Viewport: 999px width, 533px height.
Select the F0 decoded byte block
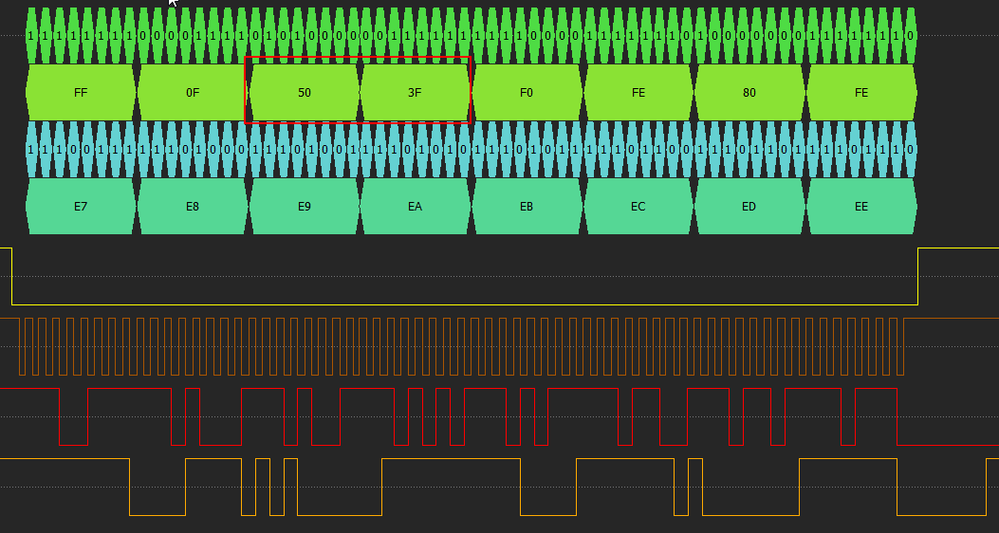527,92
